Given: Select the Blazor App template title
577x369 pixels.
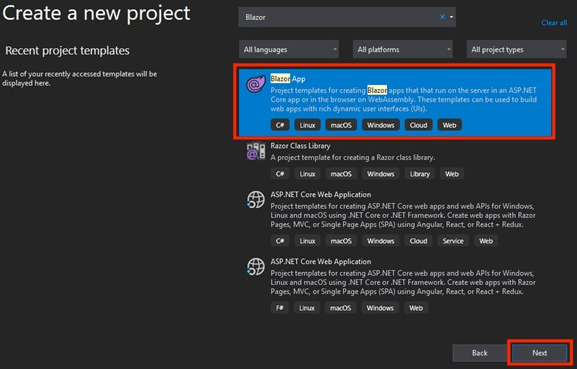Looking at the screenshot, I should pos(288,79).
